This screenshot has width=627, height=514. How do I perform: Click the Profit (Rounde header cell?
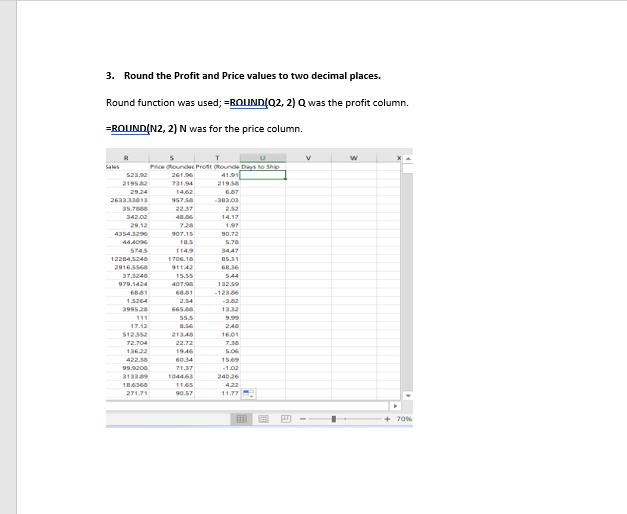point(217,166)
